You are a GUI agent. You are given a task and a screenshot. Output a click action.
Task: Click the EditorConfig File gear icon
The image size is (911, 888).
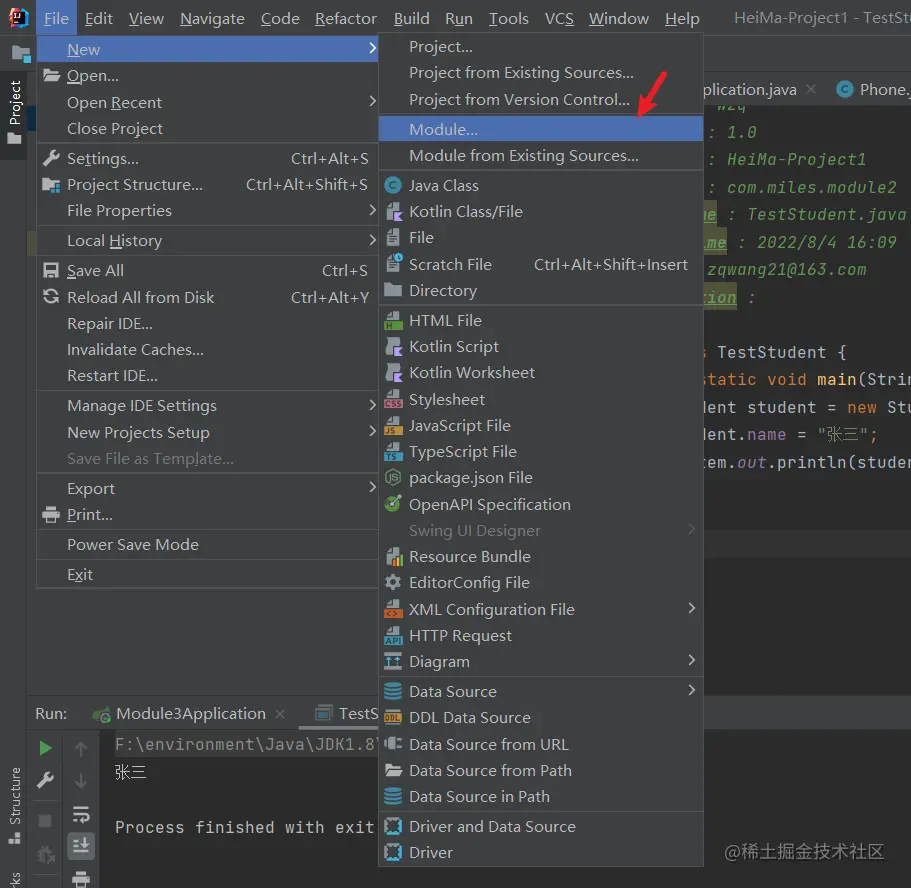[x=393, y=582]
